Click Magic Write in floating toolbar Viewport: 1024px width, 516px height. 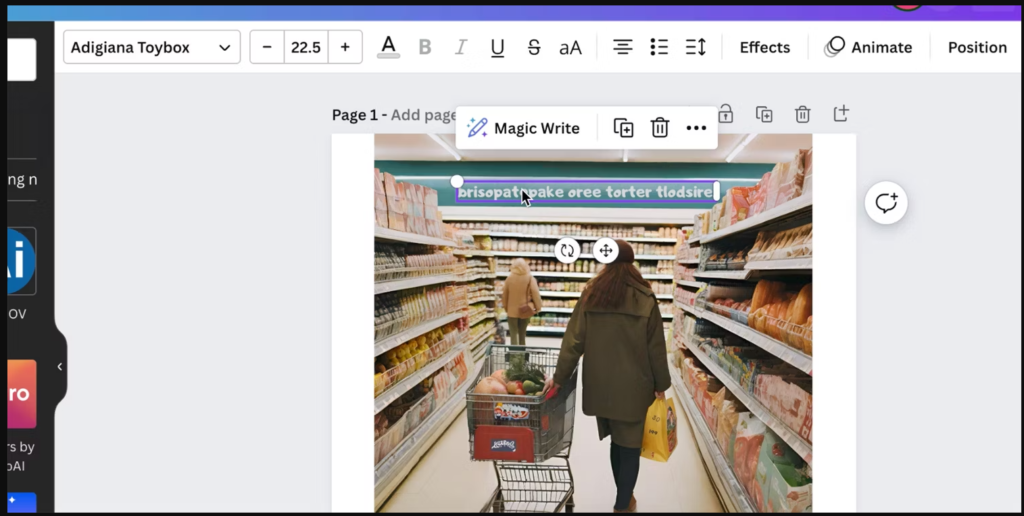(x=524, y=128)
